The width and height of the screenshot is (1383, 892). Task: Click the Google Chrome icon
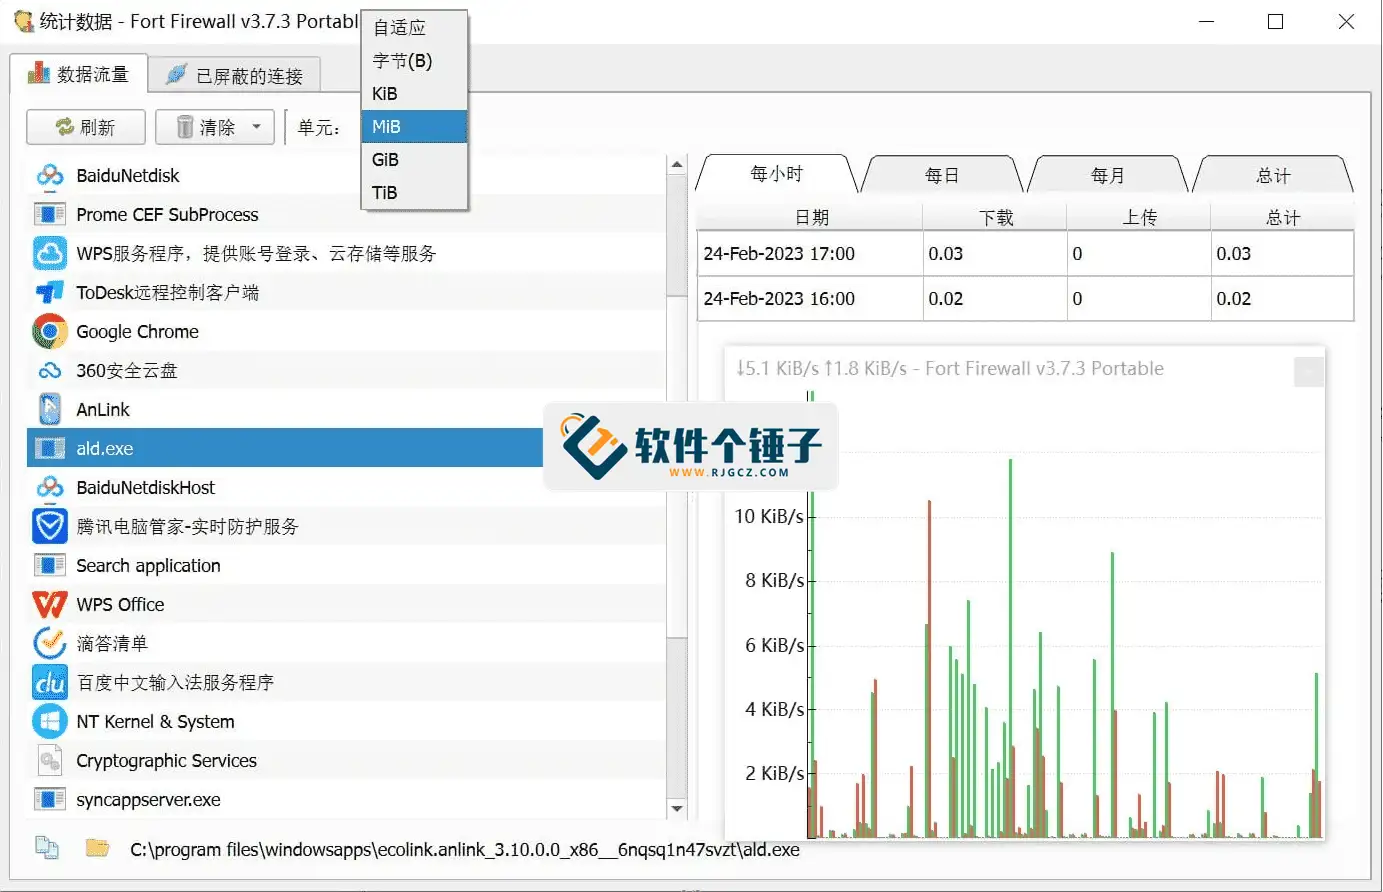pyautogui.click(x=50, y=331)
